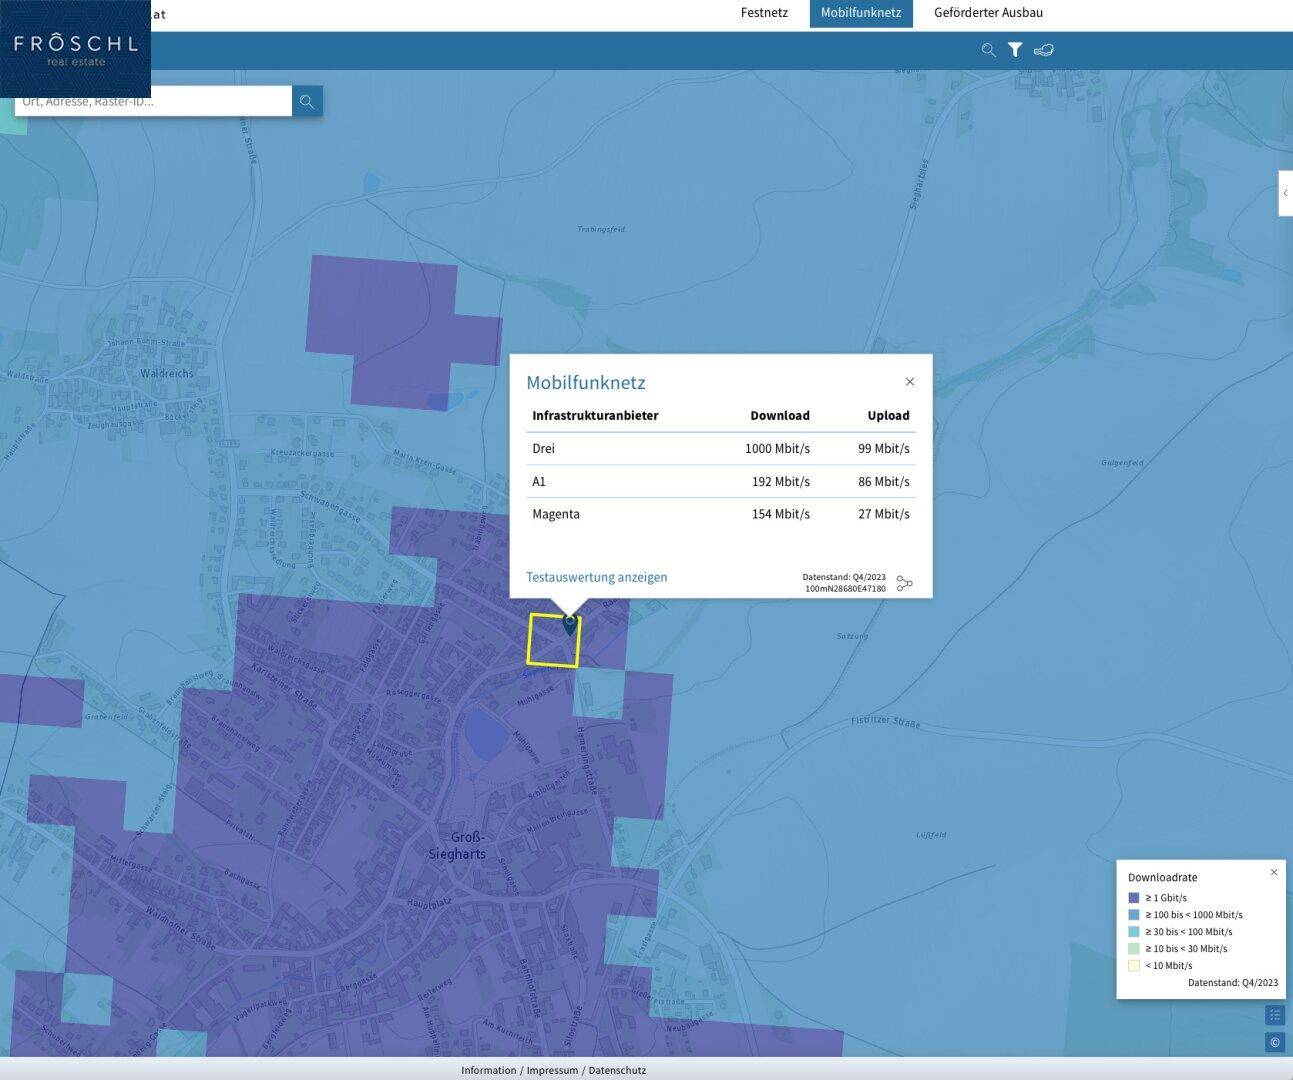The height and width of the screenshot is (1080, 1293).
Task: Click the ≥ 30 bis < 100 Mbit/s swatch
Action: coord(1134,932)
